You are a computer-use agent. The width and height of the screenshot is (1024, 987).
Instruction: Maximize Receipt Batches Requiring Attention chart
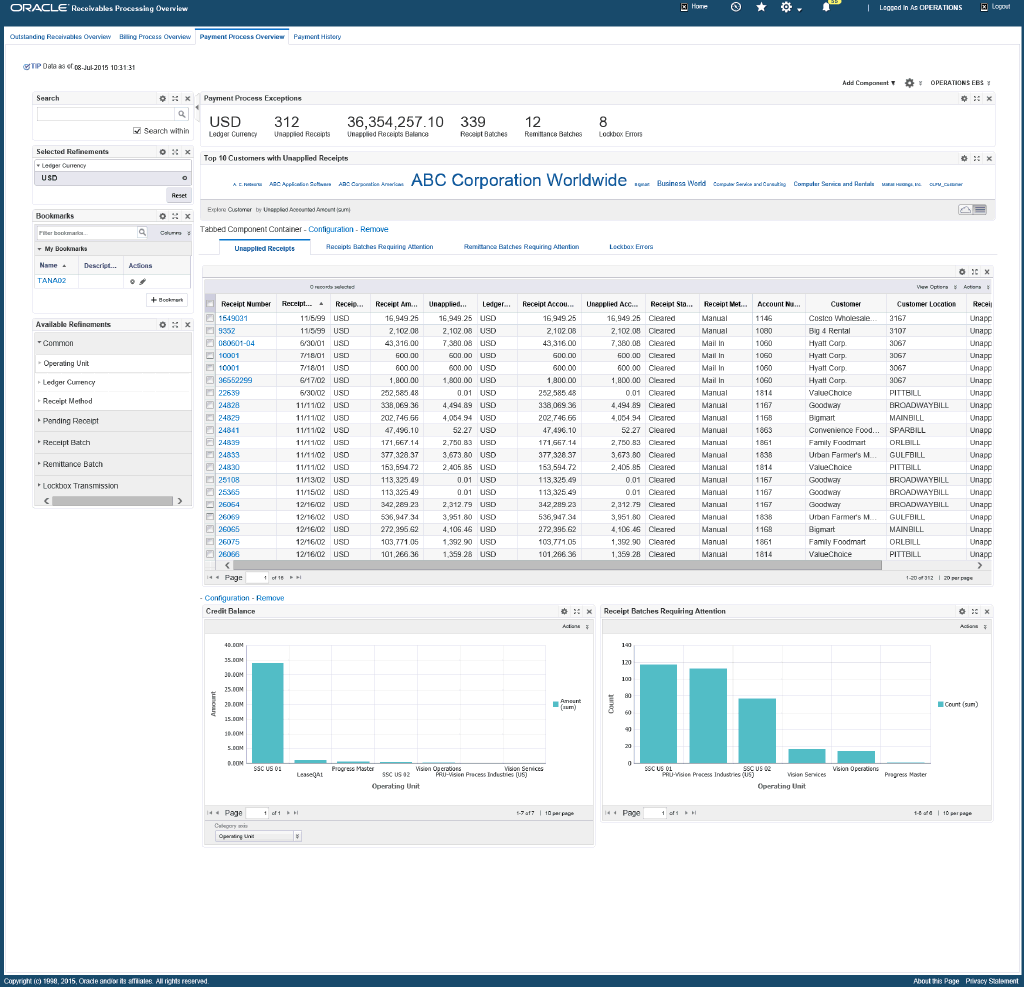coord(975,612)
